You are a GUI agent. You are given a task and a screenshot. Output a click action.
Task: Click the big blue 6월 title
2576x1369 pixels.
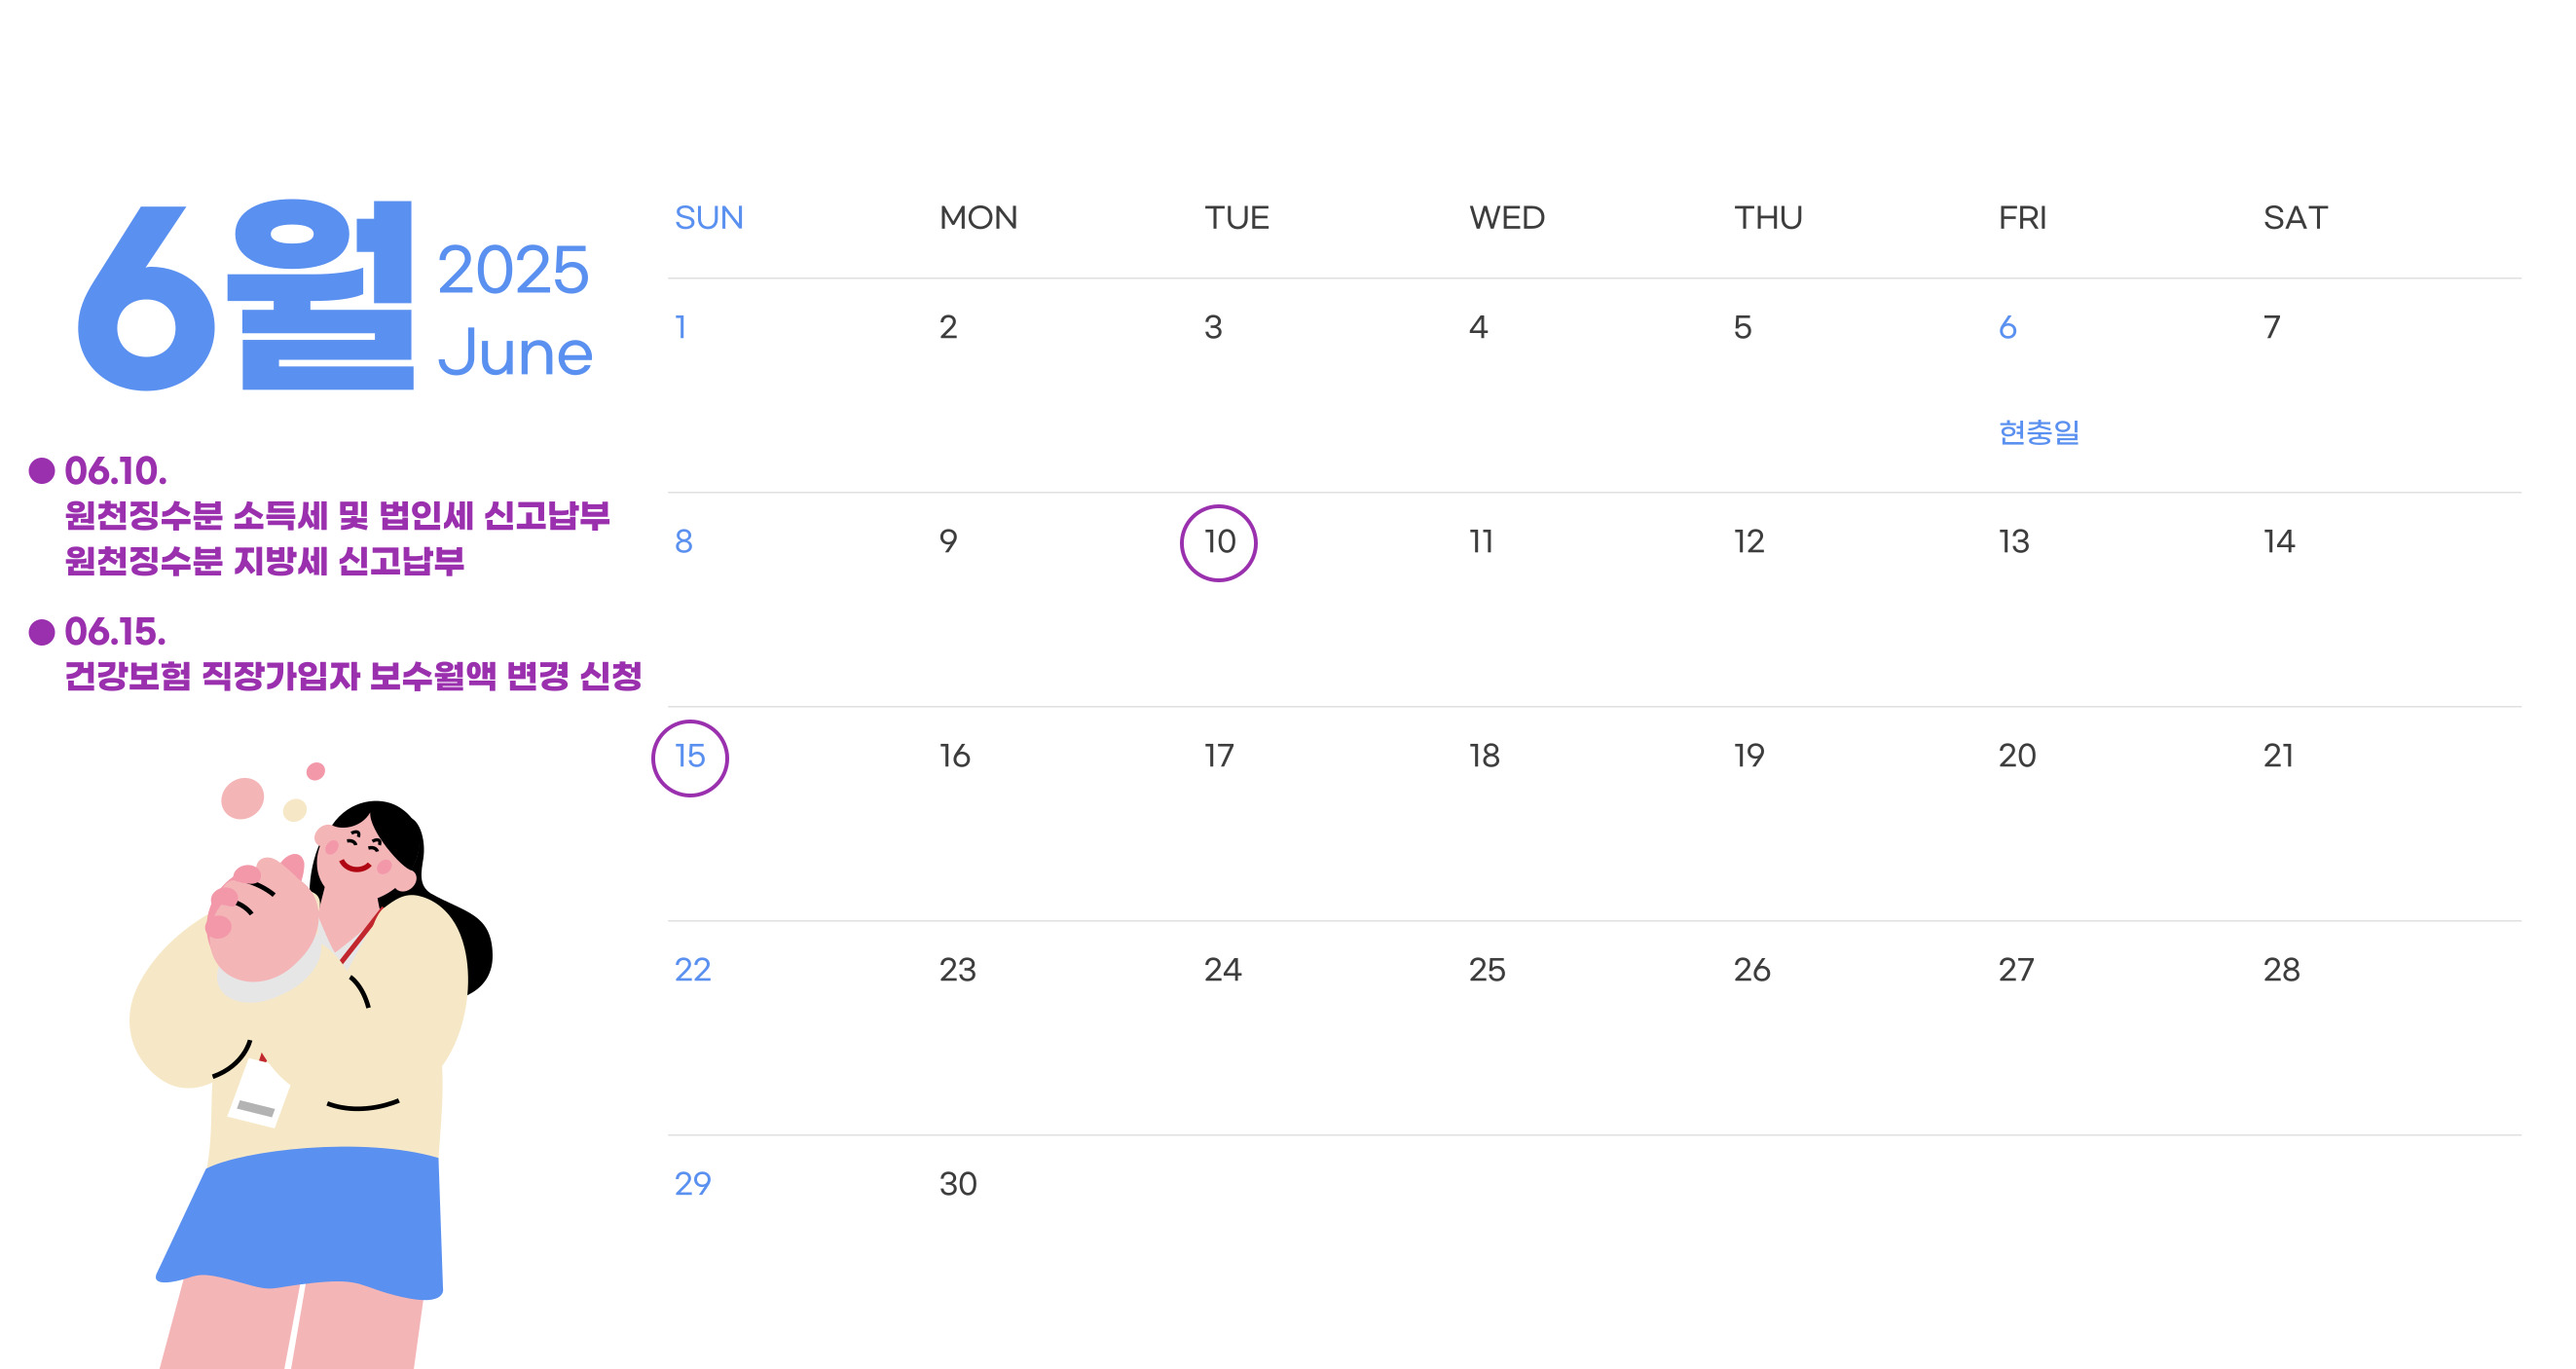click(x=246, y=296)
